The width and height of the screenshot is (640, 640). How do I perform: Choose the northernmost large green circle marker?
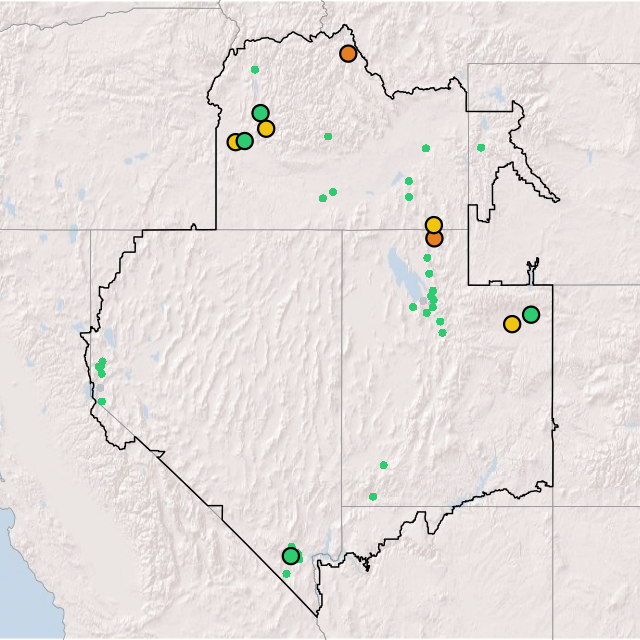pos(260,113)
